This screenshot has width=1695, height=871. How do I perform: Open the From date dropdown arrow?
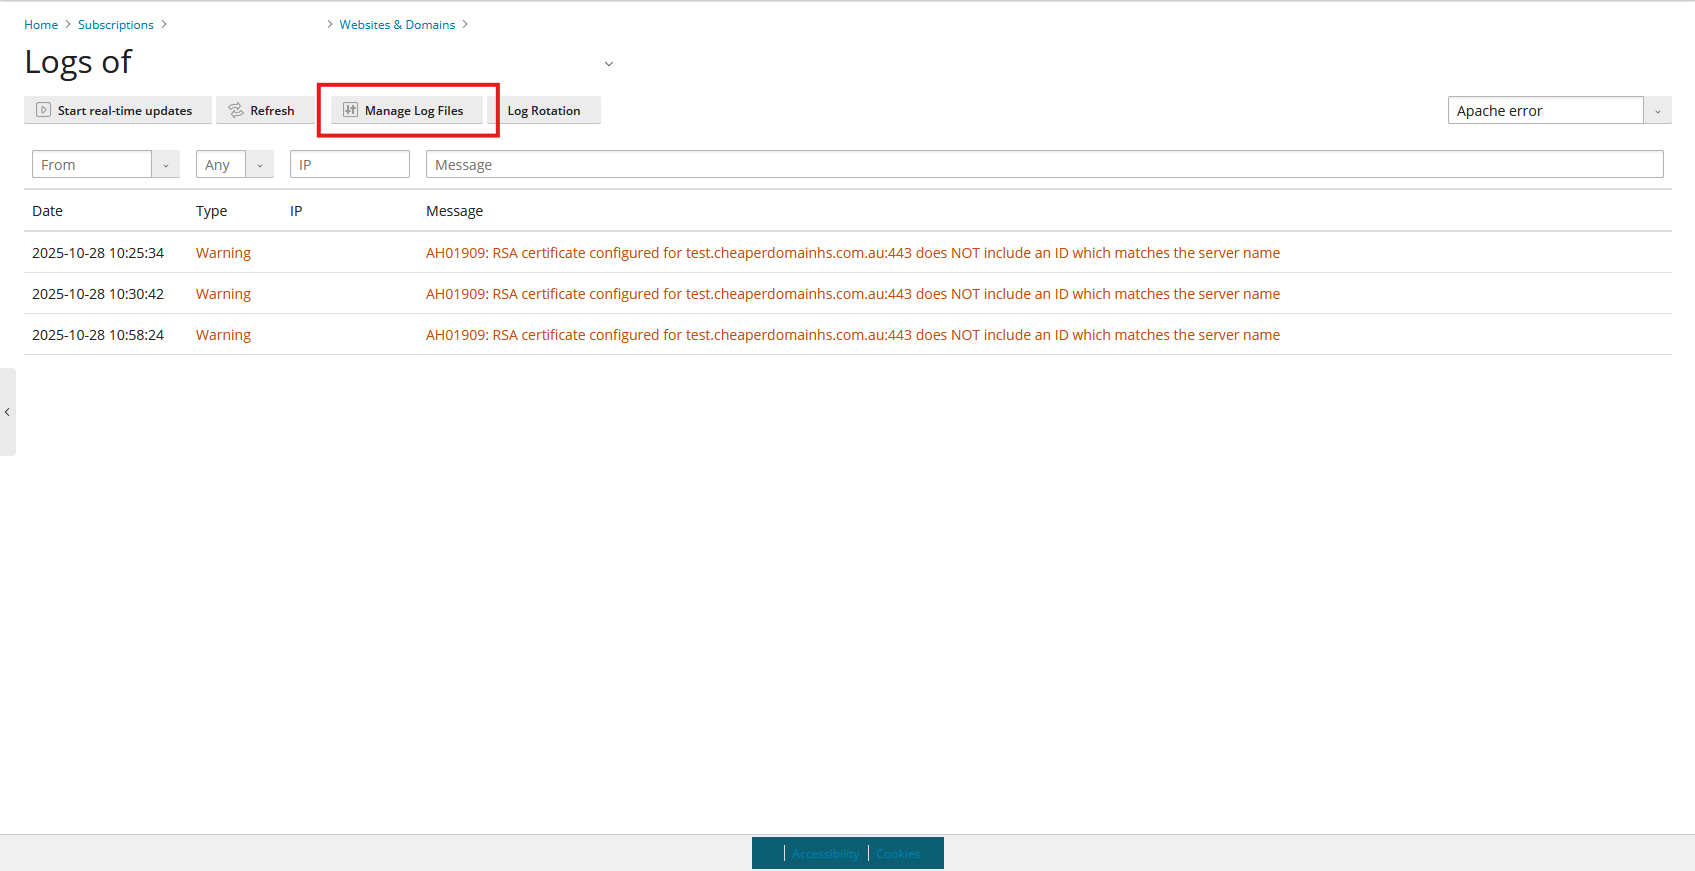click(166, 165)
